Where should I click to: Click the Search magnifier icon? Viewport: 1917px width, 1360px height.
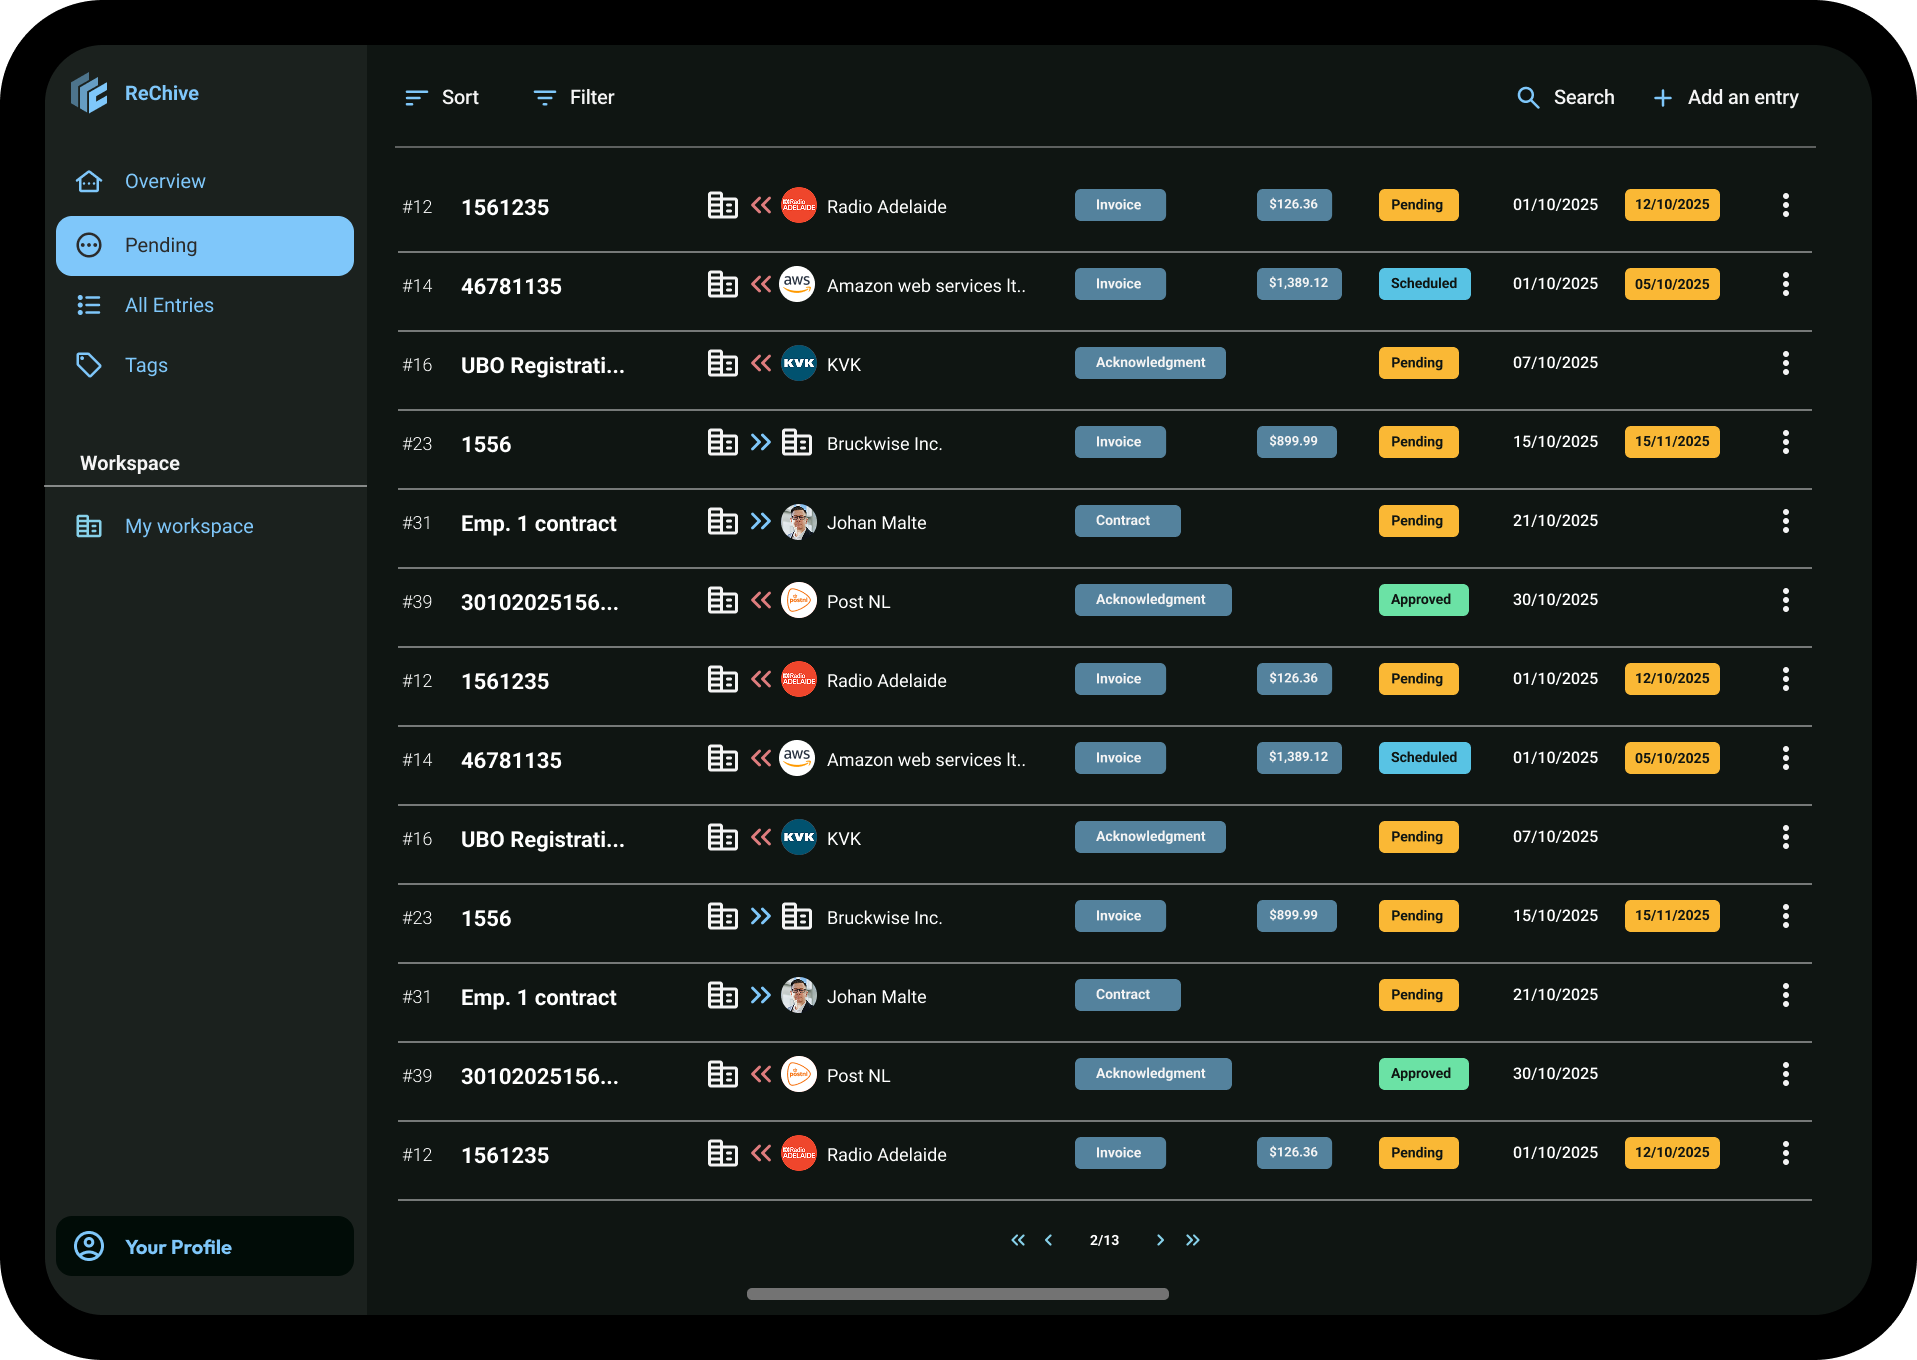1527,97
